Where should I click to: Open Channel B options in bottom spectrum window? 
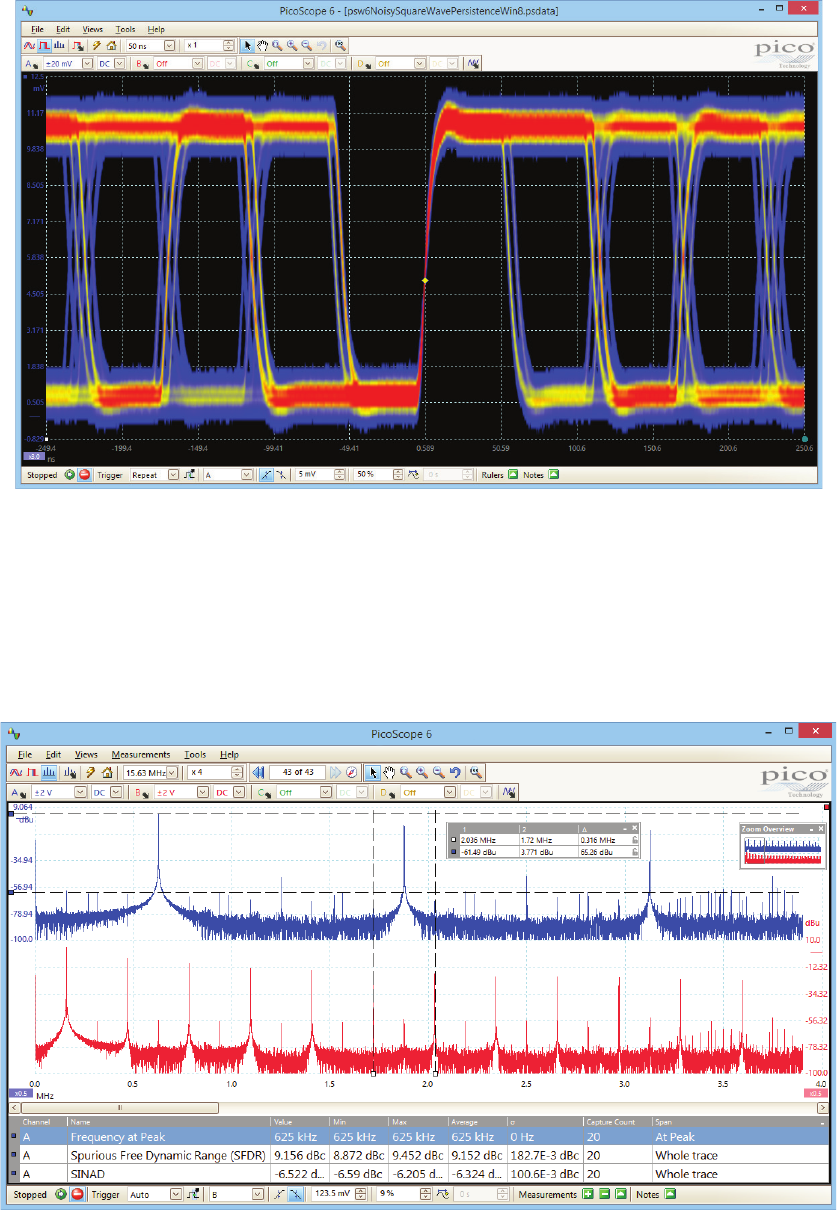[144, 791]
